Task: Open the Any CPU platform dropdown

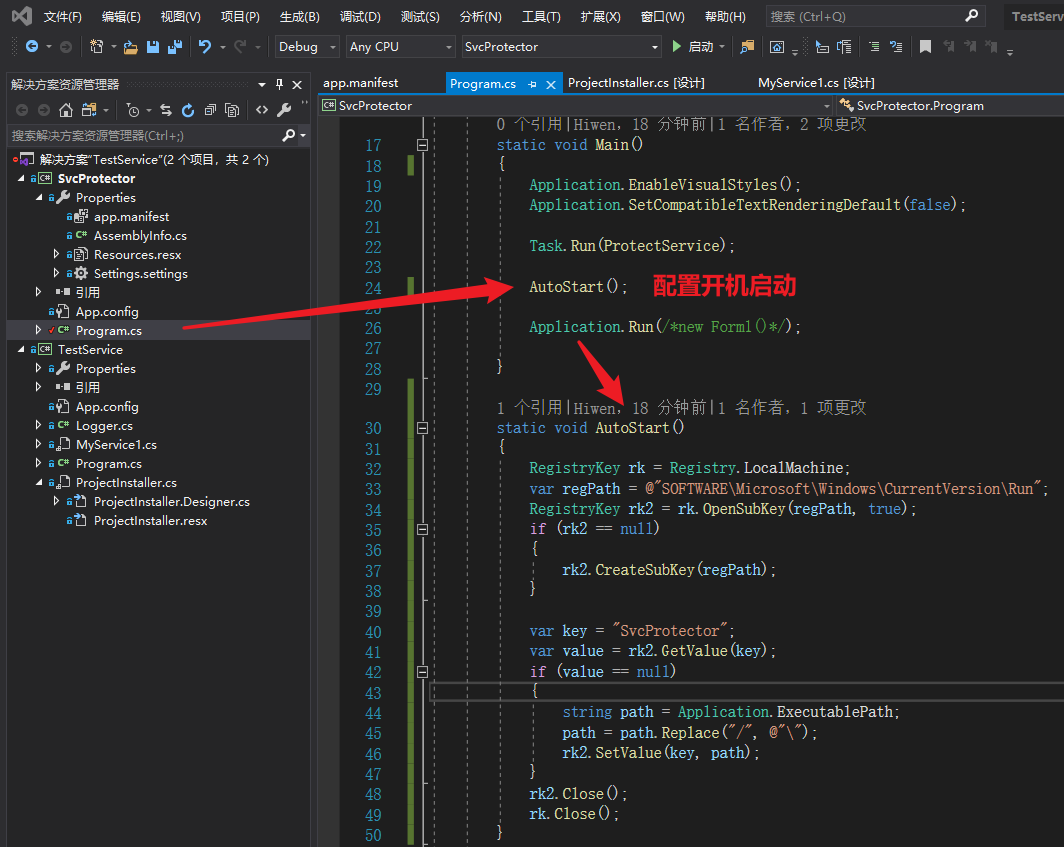Action: tap(448, 47)
